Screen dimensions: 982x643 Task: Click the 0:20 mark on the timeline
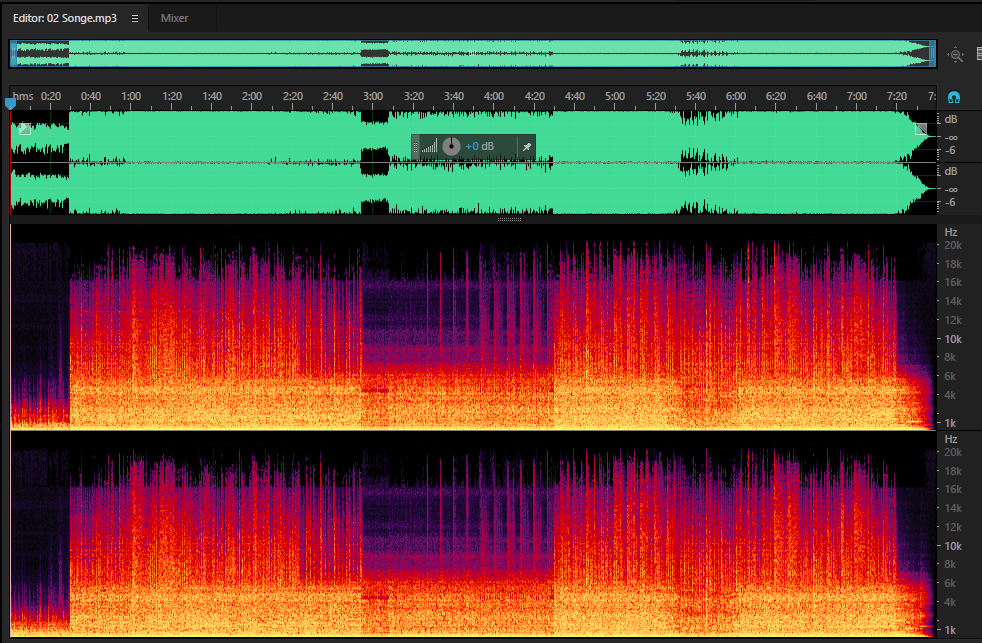(51, 96)
